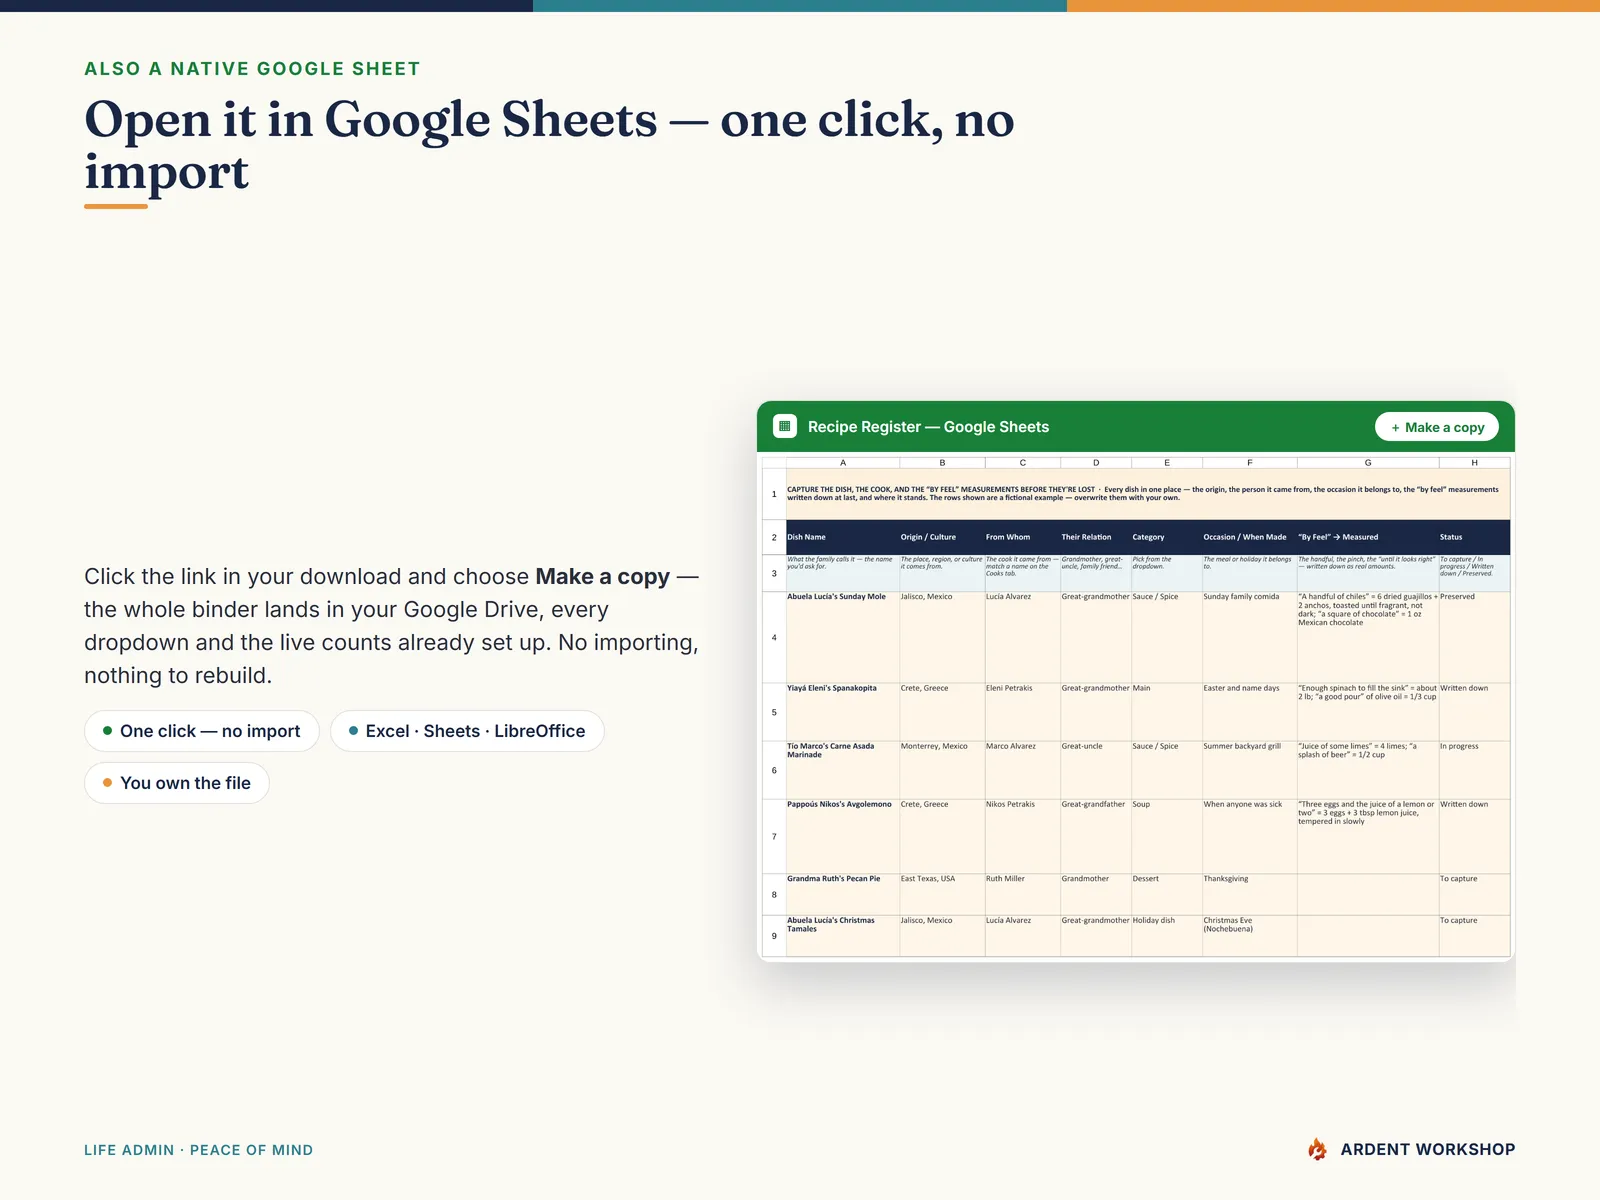The width and height of the screenshot is (1600, 1200).
Task: Click the Grandma Ruth's Pecan Pie cell
Action: (x=842, y=894)
